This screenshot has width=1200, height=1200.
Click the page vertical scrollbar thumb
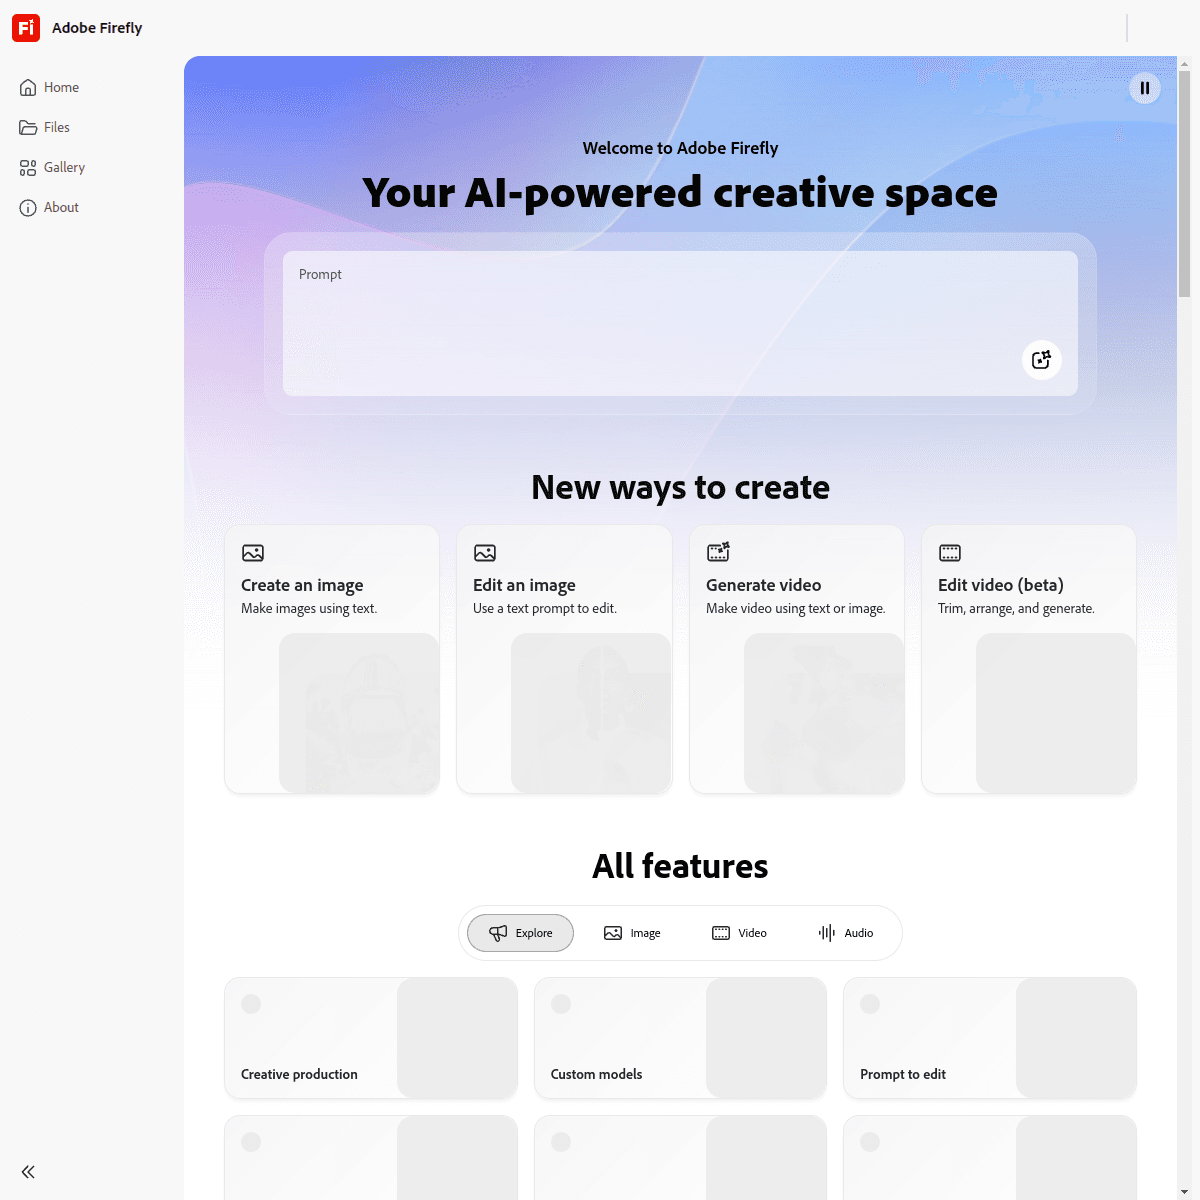coord(1184,185)
